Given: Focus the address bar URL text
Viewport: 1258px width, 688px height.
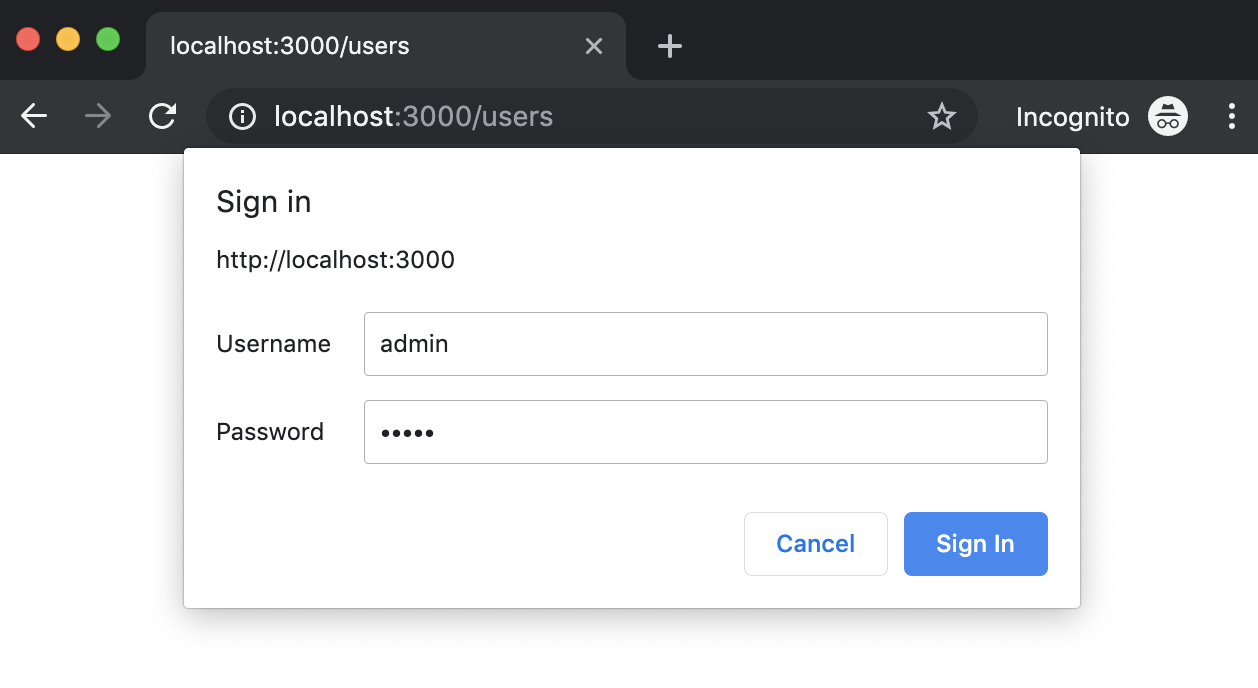Looking at the screenshot, I should tap(413, 117).
